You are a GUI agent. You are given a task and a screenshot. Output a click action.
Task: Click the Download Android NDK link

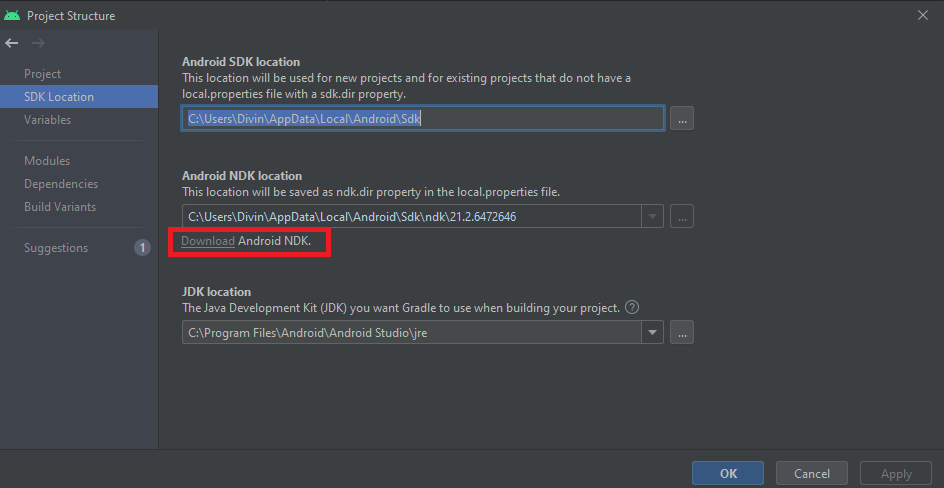click(208, 241)
